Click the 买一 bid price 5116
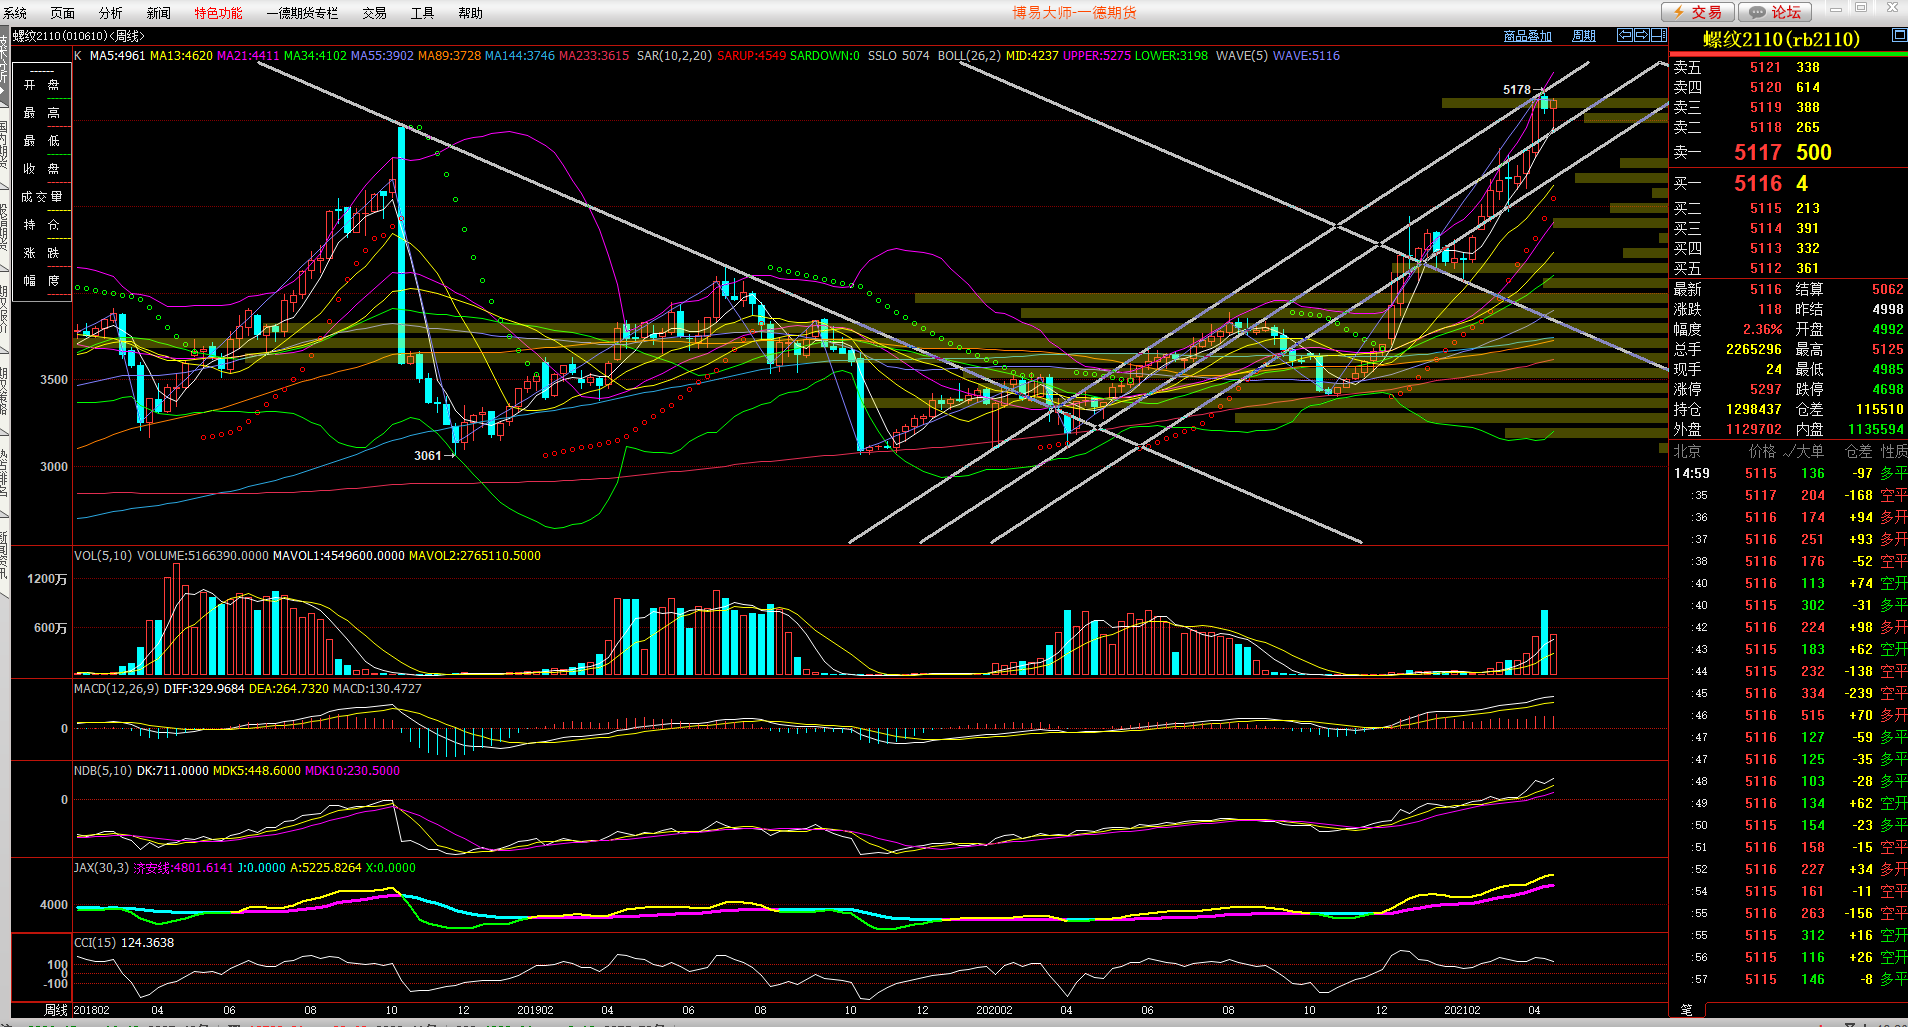Viewport: 1908px width, 1027px height. coord(1757,183)
